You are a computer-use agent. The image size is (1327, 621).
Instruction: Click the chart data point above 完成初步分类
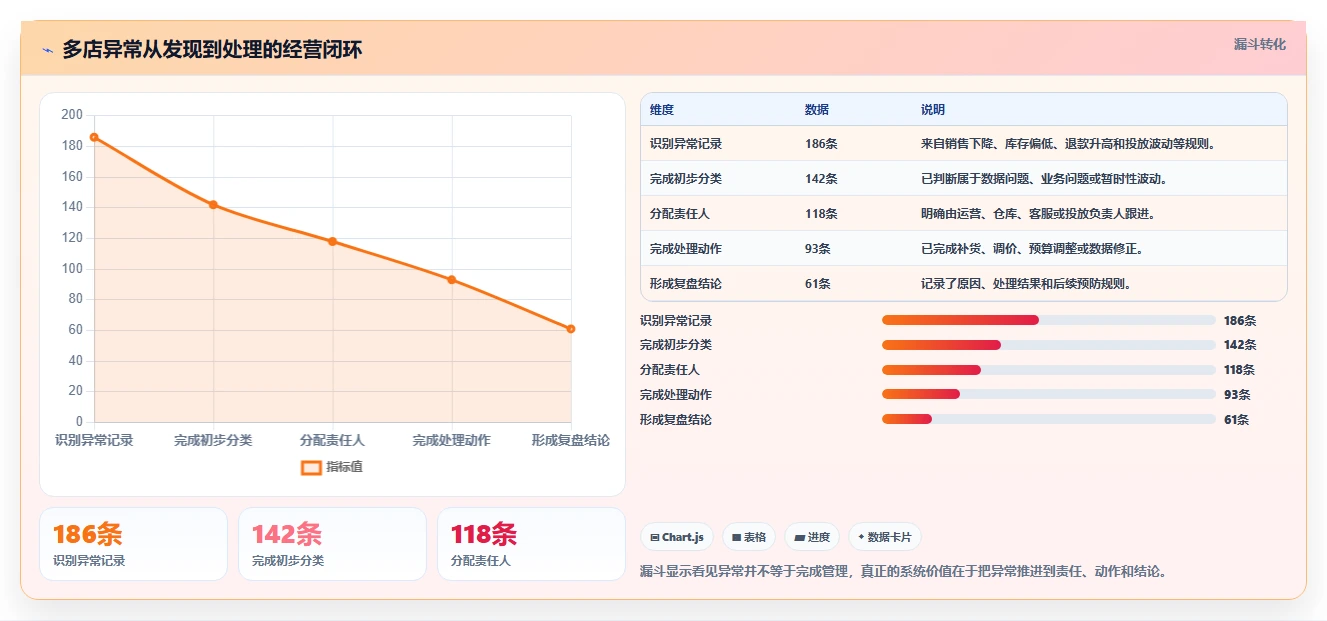click(213, 204)
